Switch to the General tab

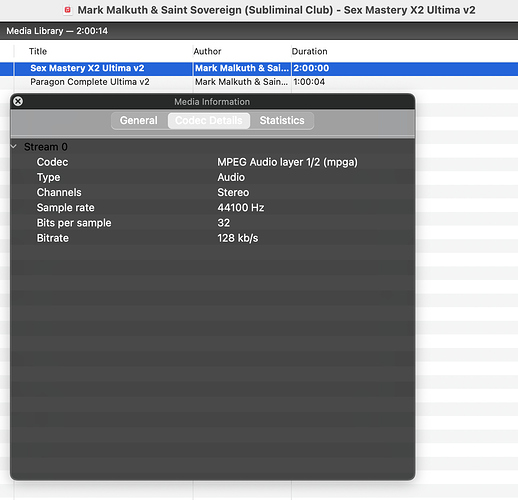139,120
